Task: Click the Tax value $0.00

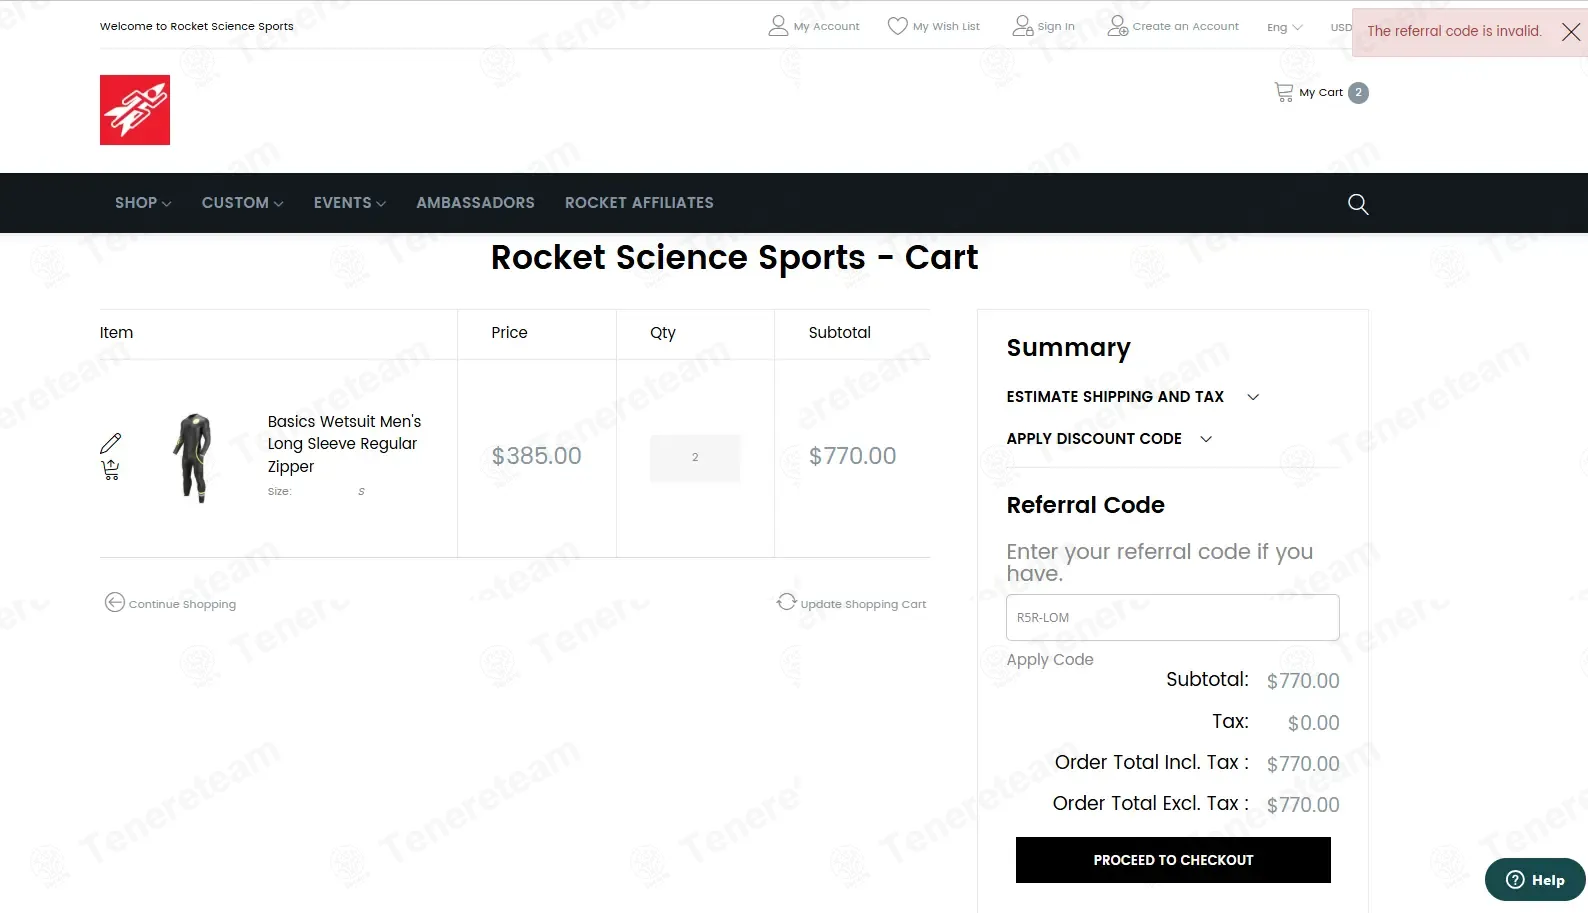Action: pyautogui.click(x=1313, y=723)
